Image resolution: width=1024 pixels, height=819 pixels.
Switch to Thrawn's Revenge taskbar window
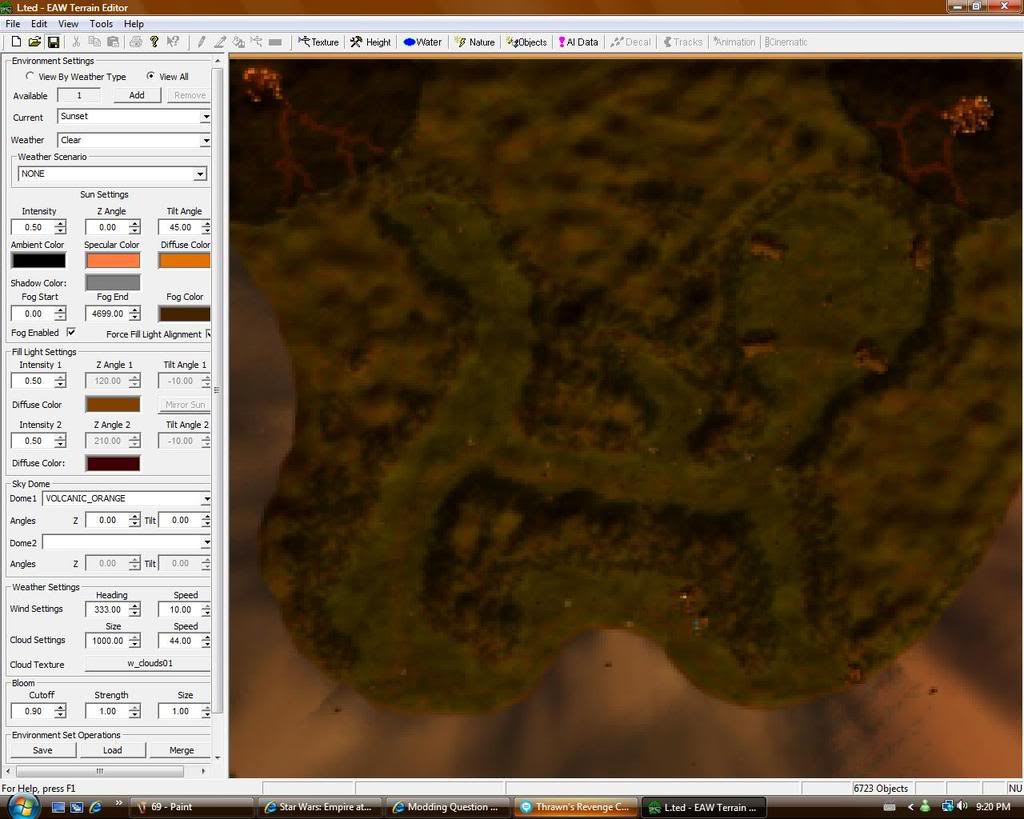click(x=576, y=807)
